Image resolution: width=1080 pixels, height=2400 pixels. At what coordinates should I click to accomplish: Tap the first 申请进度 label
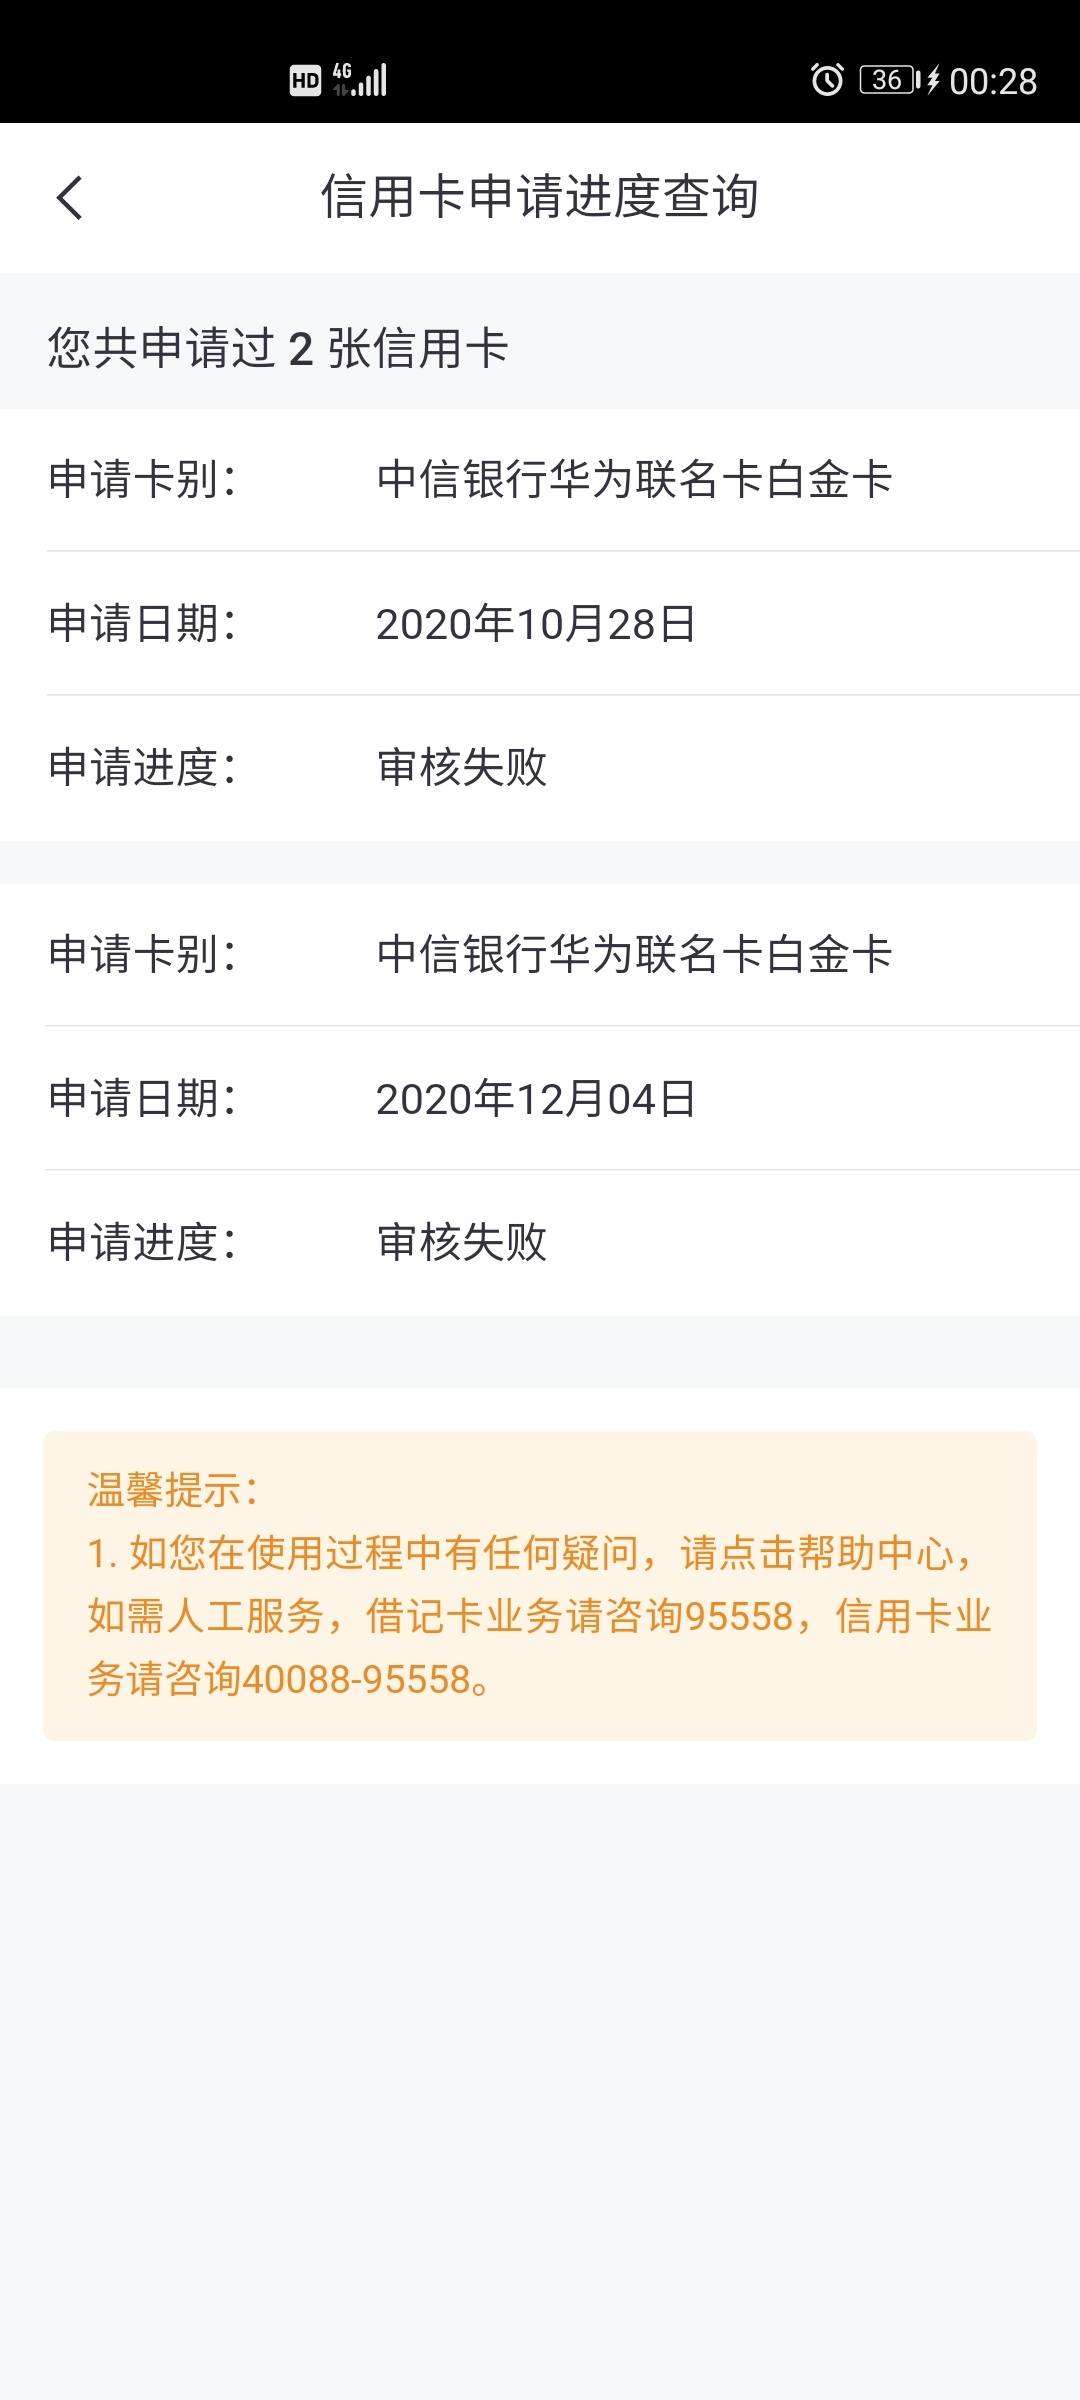[141, 768]
